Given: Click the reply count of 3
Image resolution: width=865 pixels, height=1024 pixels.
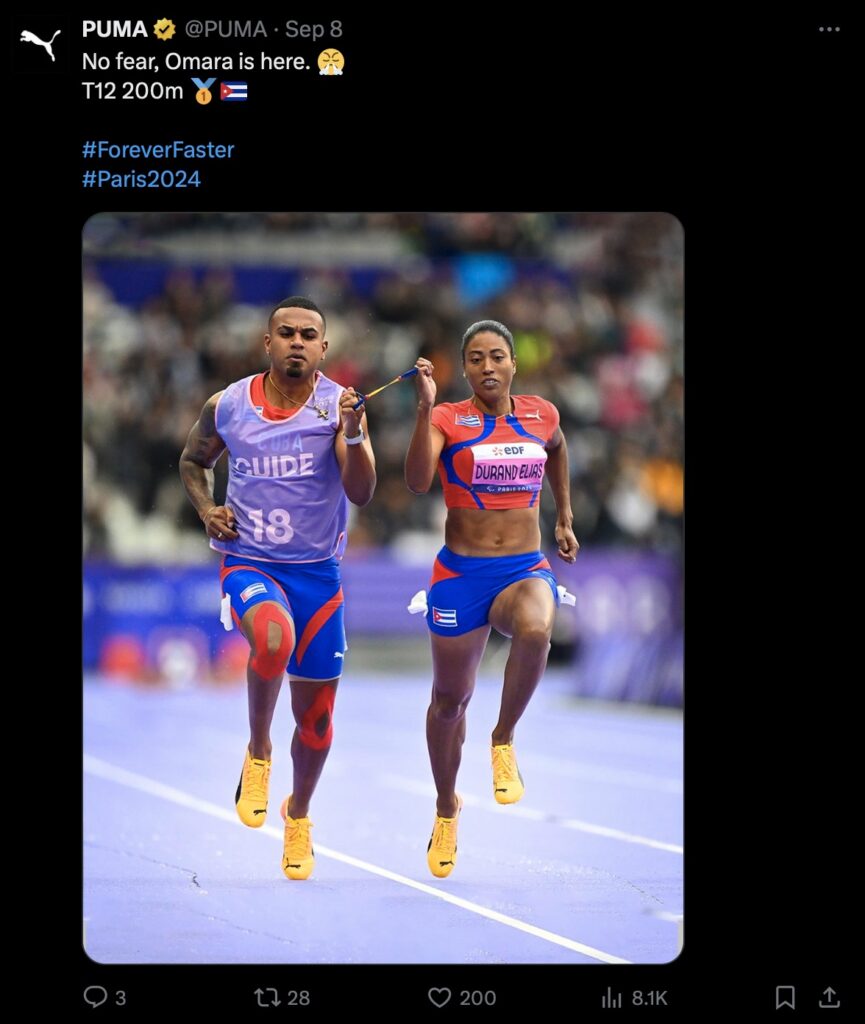Looking at the screenshot, I should pyautogui.click(x=120, y=998).
